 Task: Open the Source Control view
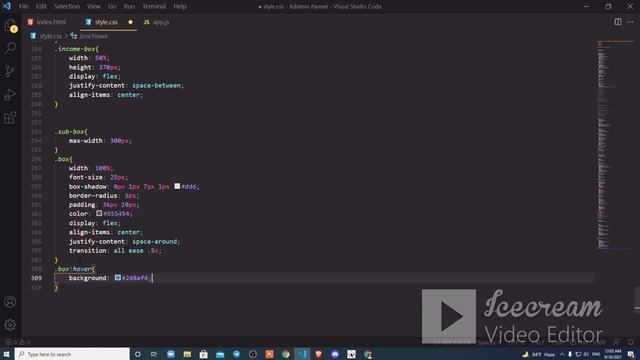click(x=10, y=71)
